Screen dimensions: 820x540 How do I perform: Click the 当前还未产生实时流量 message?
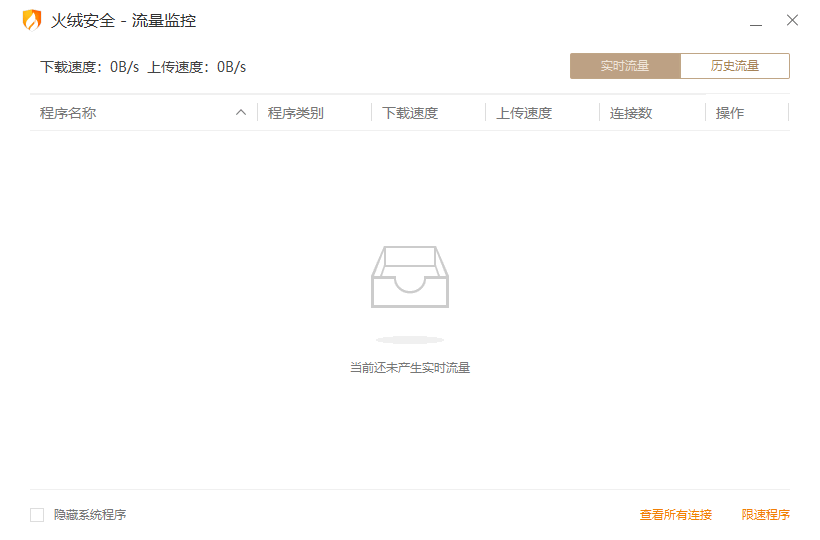pos(410,368)
